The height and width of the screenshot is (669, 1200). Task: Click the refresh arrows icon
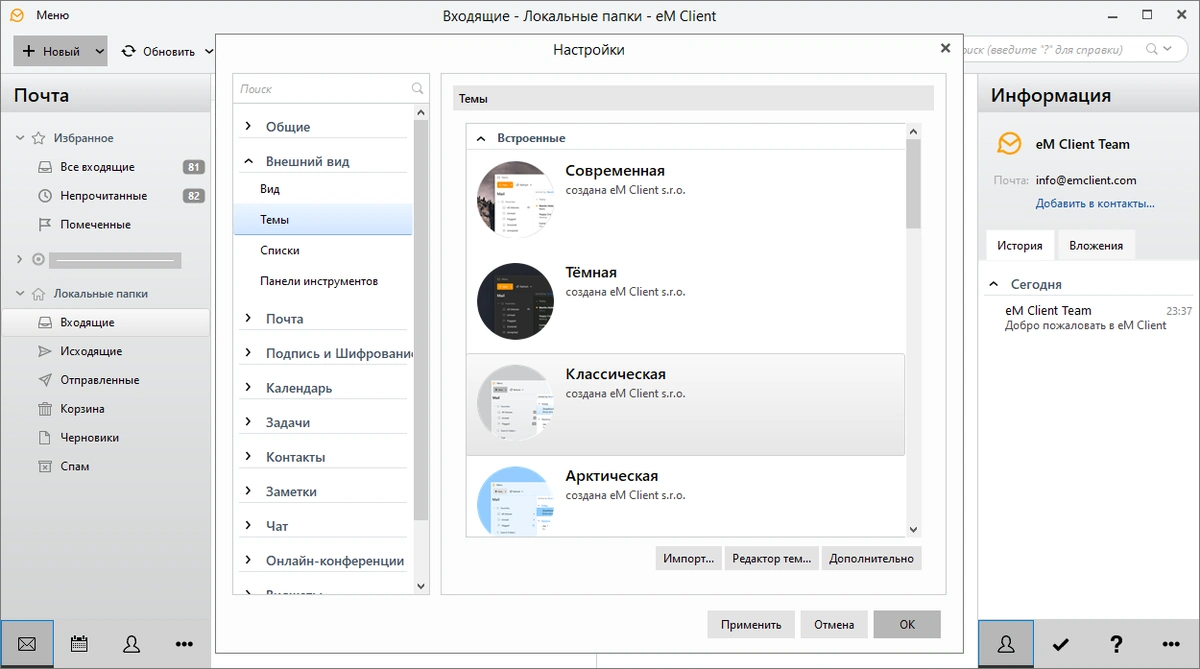(128, 51)
